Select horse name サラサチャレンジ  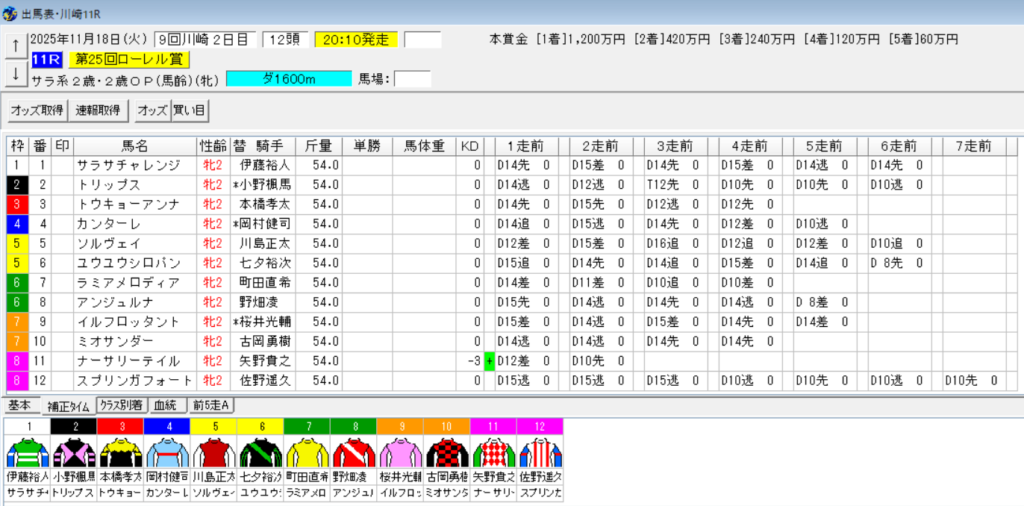[128, 166]
